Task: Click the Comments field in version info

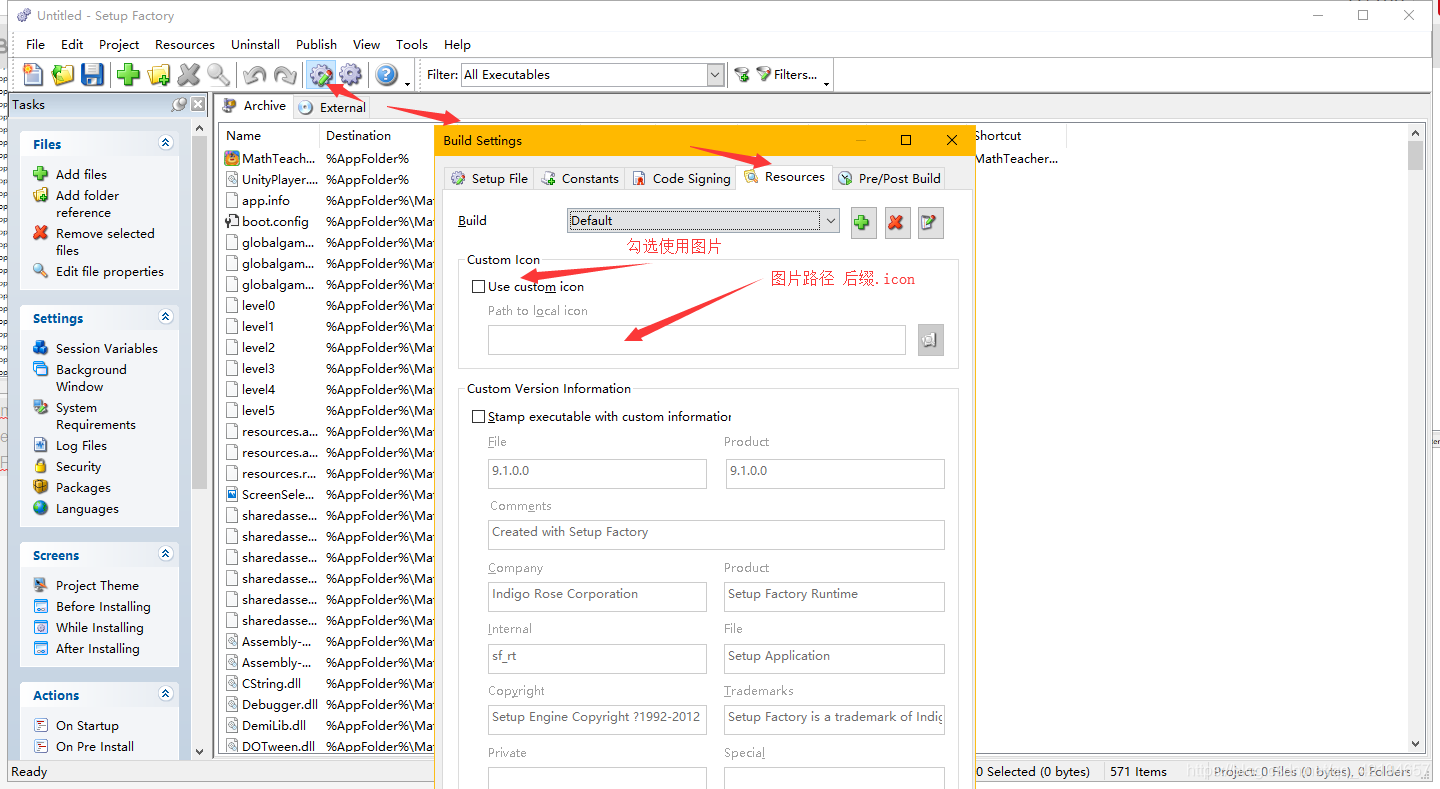Action: tap(717, 534)
